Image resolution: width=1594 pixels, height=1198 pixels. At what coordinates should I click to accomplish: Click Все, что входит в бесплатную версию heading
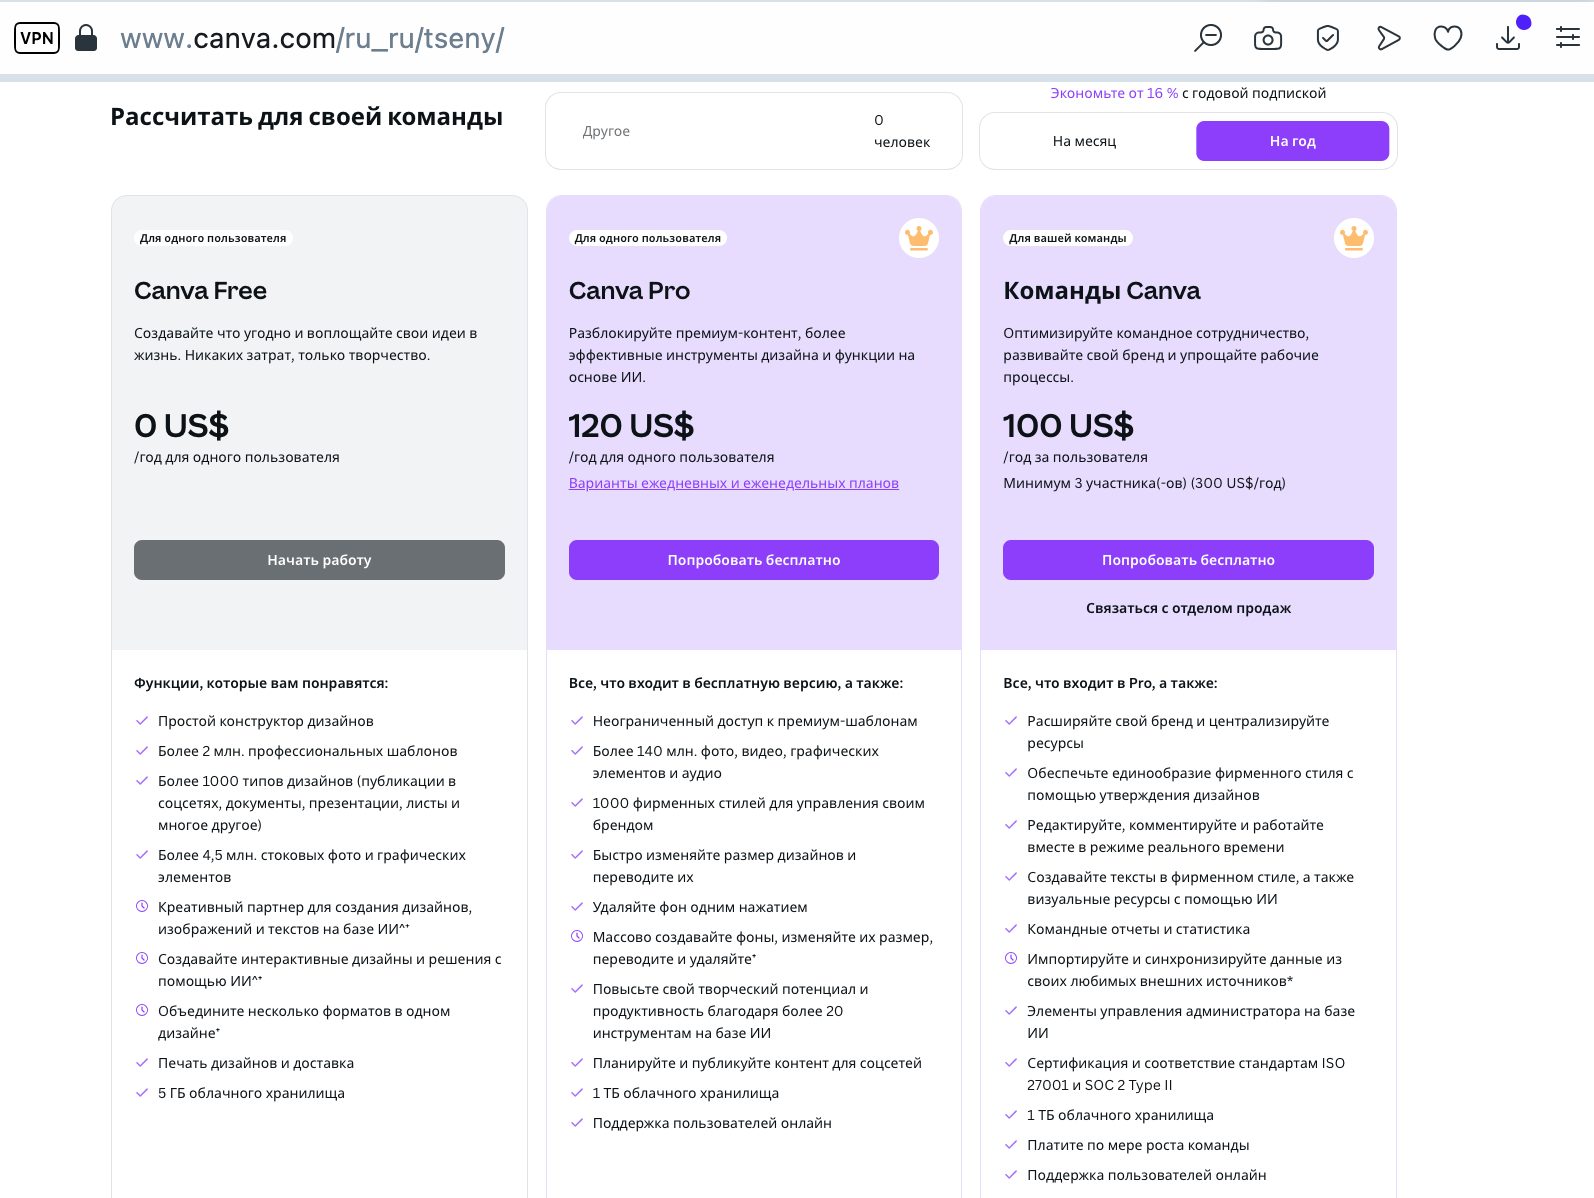pyautogui.click(x=736, y=683)
